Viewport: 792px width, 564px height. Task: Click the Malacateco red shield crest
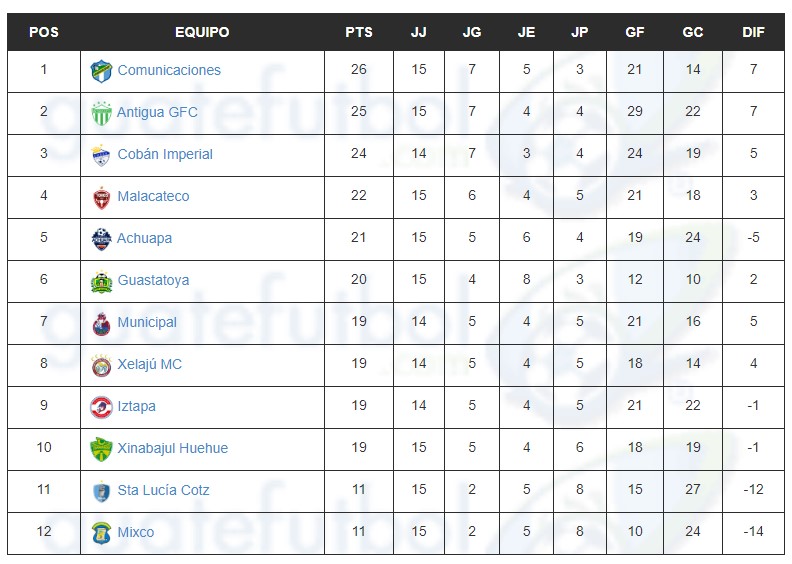tap(102, 197)
